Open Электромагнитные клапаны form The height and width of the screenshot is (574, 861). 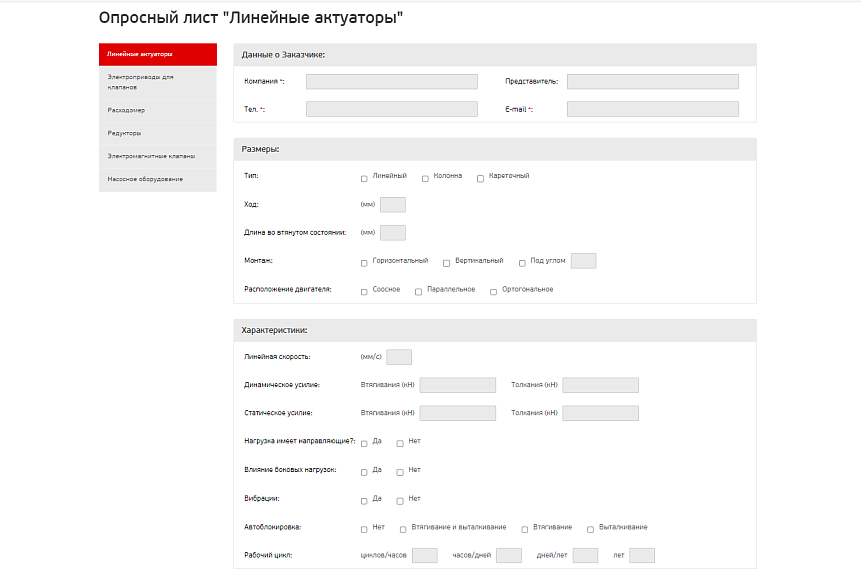coord(158,157)
